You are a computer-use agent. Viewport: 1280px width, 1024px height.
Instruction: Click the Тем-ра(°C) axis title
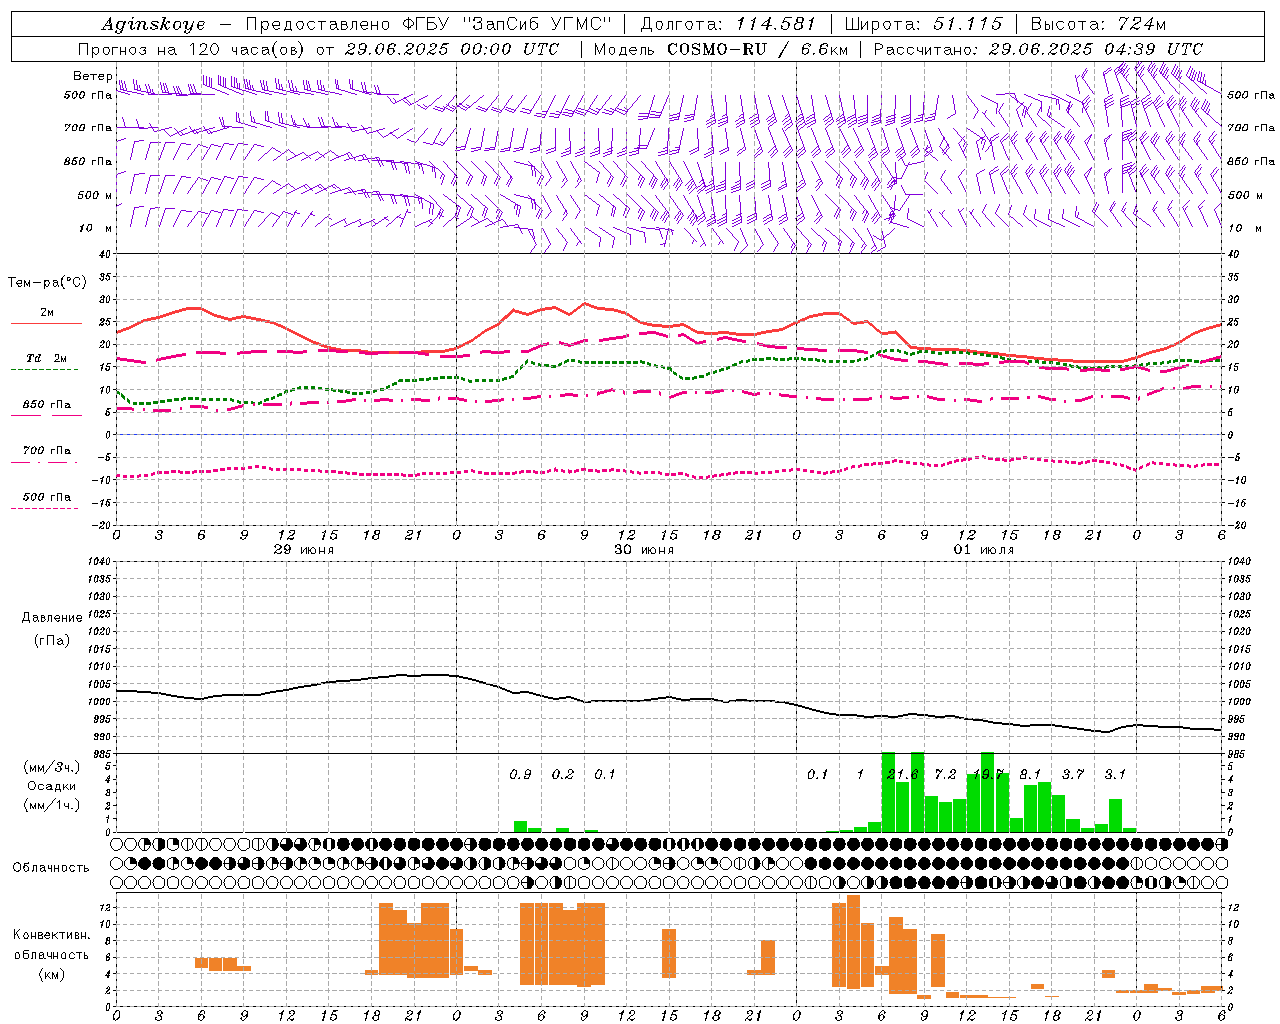47,283
